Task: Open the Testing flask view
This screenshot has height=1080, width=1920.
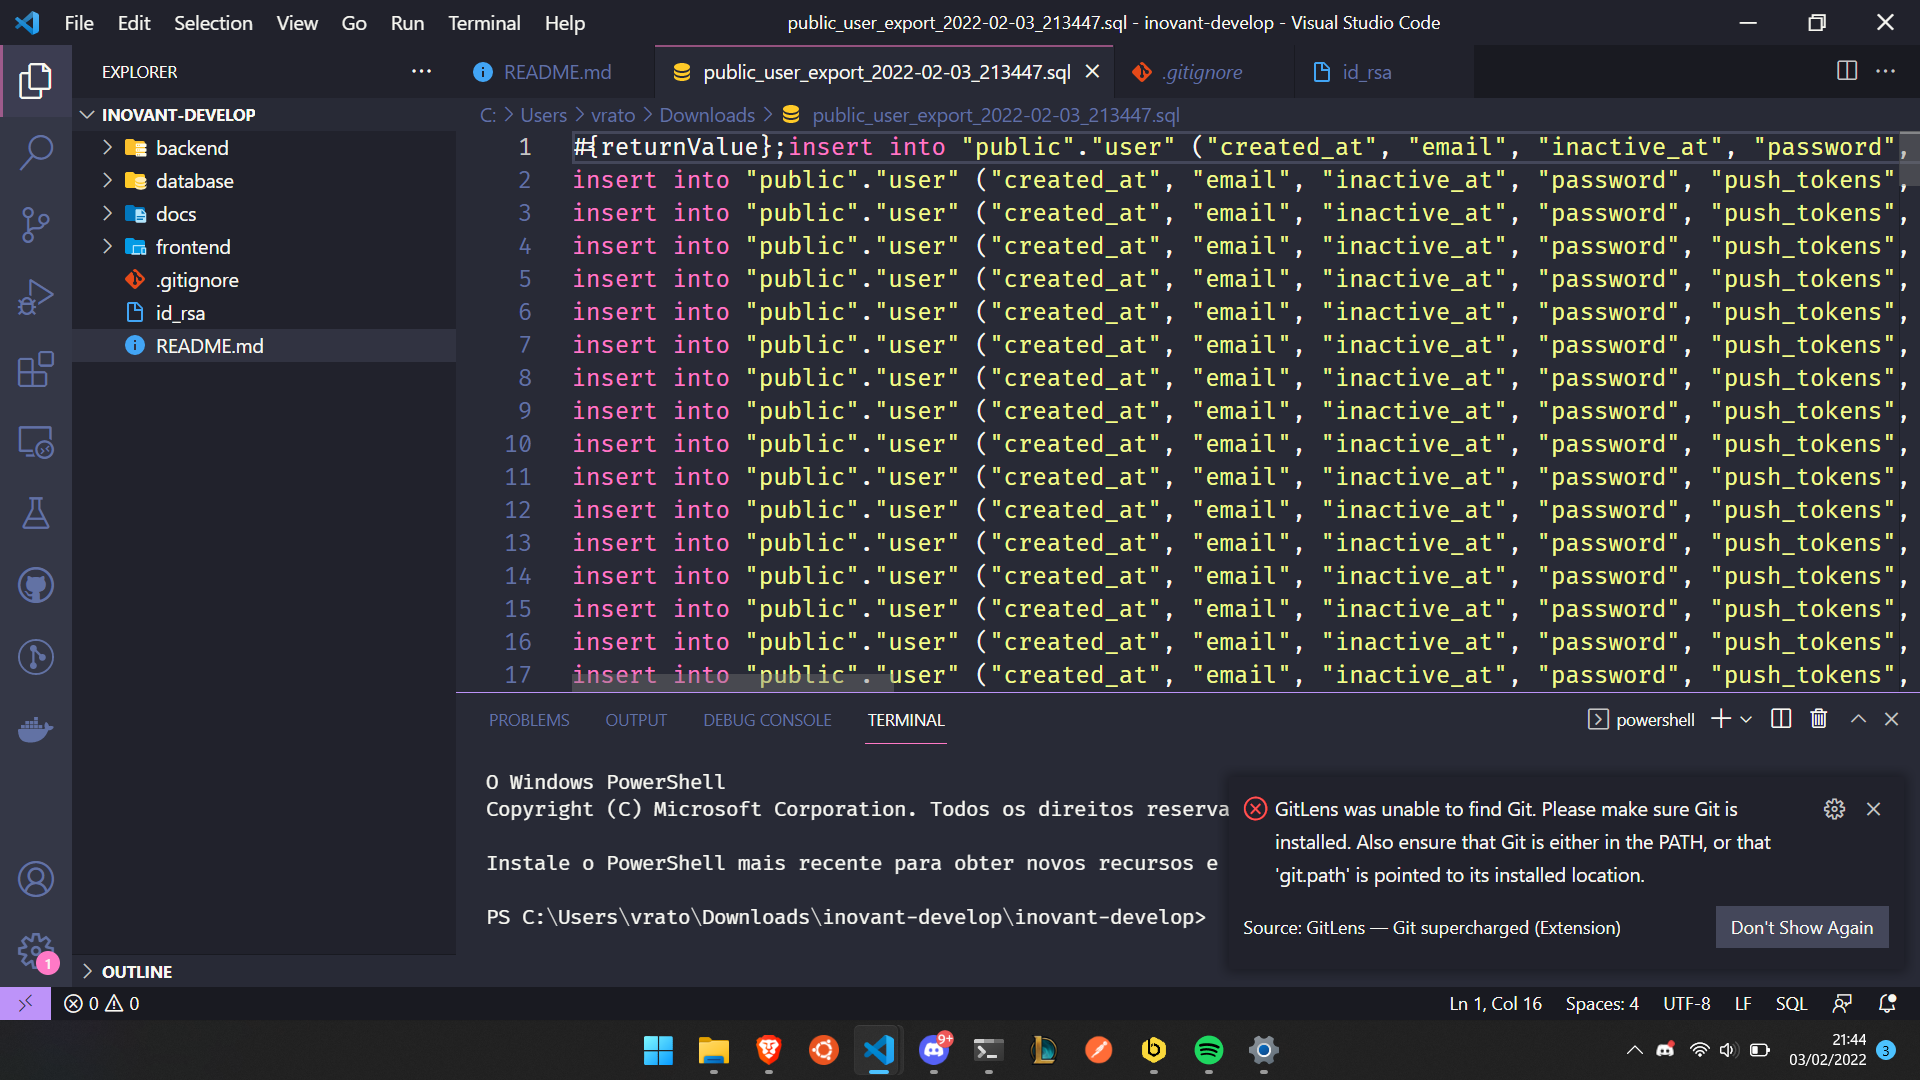Action: [x=36, y=513]
